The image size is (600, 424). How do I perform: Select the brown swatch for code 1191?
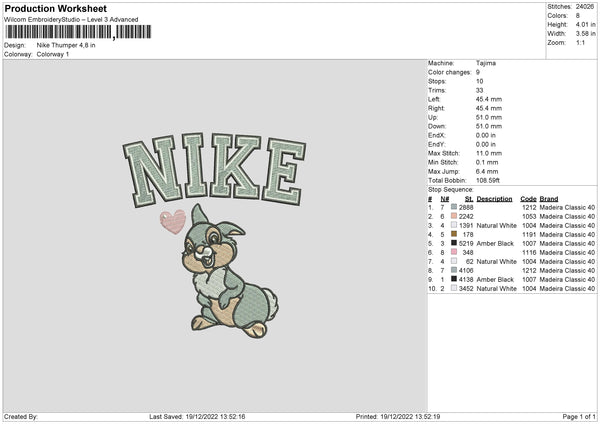[x=454, y=234]
